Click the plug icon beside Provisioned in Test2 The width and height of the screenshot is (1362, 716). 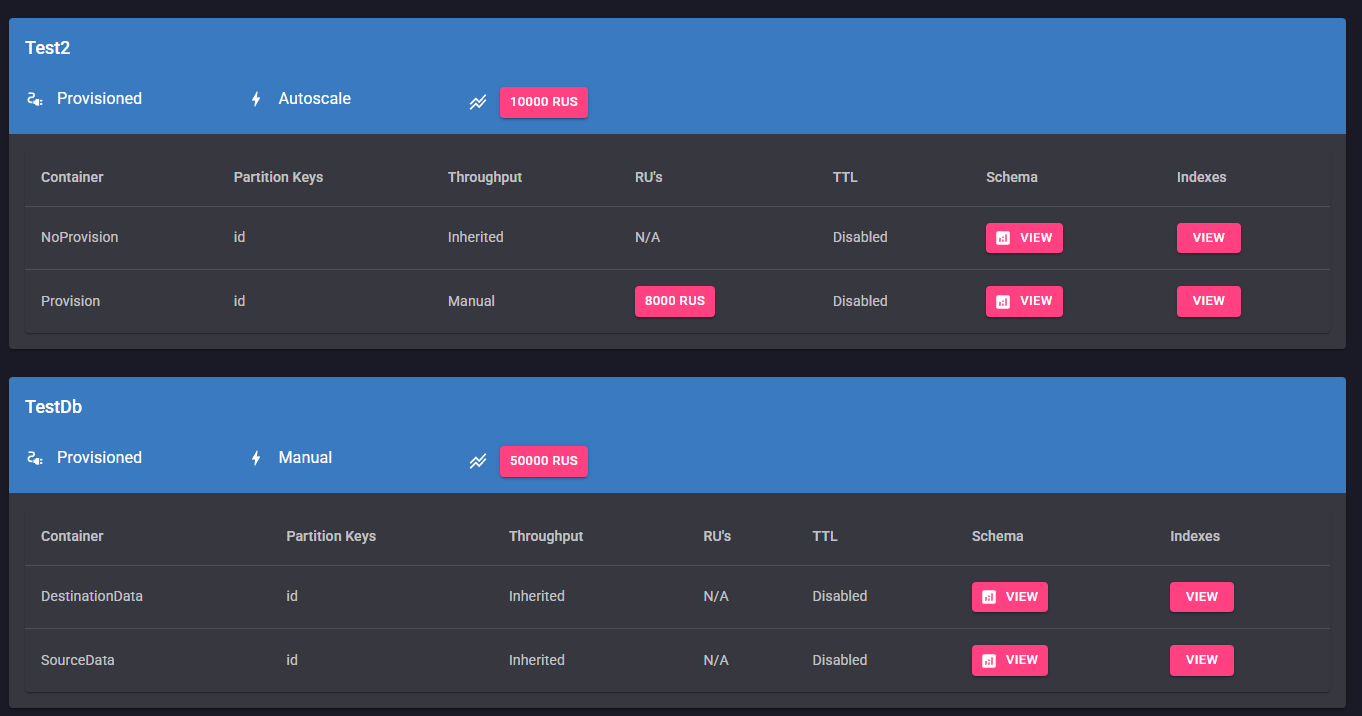tap(34, 99)
